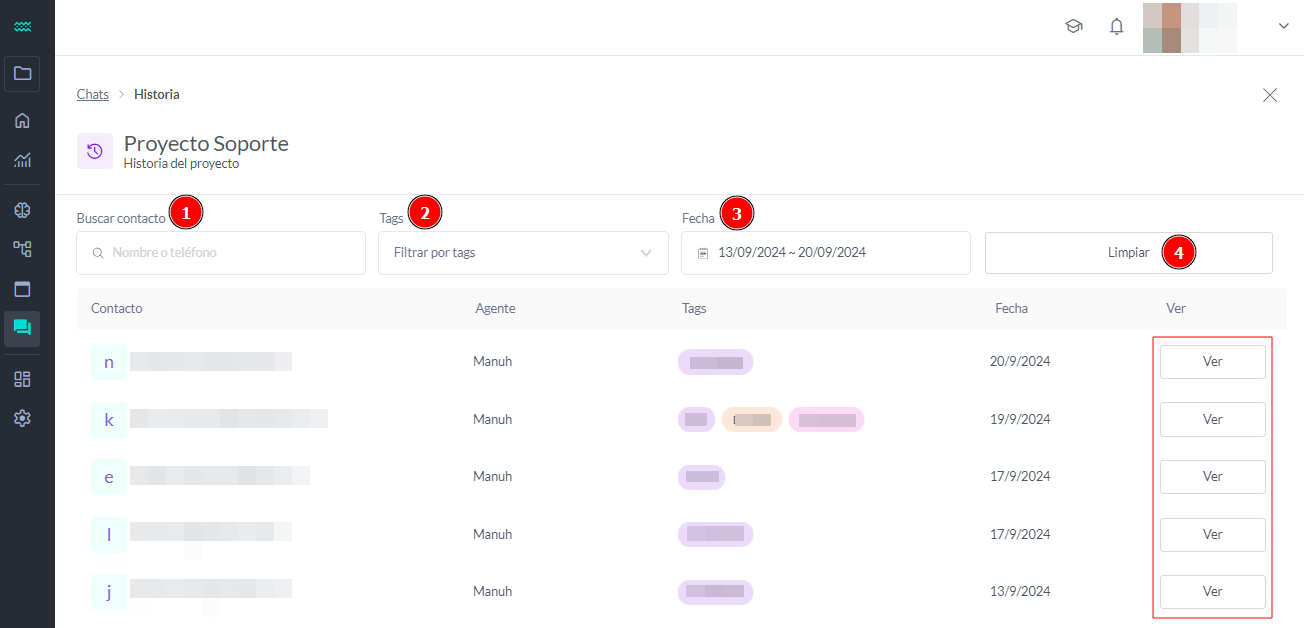Open Settings via the gear icon
The height and width of the screenshot is (628, 1304).
[x=22, y=418]
